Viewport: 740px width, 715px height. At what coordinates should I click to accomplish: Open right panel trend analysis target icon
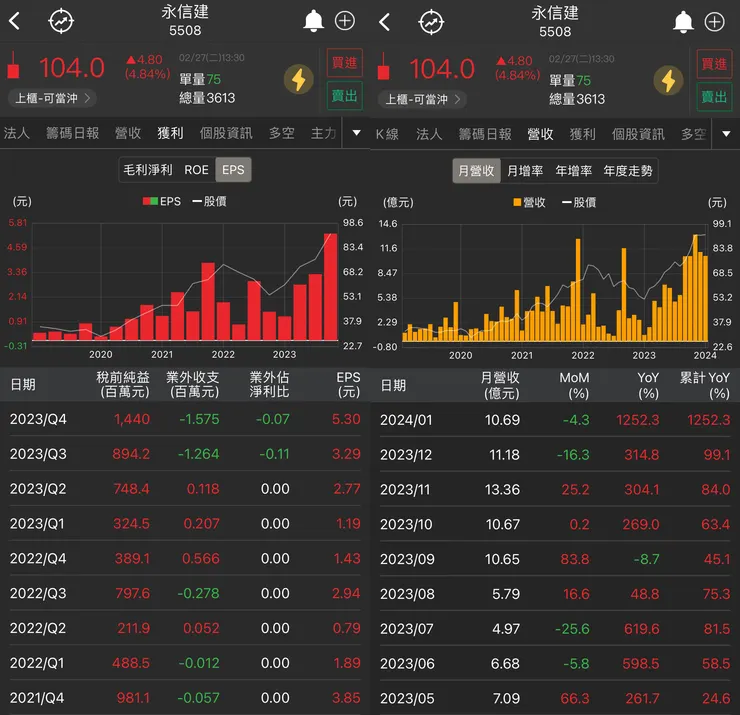[x=431, y=22]
